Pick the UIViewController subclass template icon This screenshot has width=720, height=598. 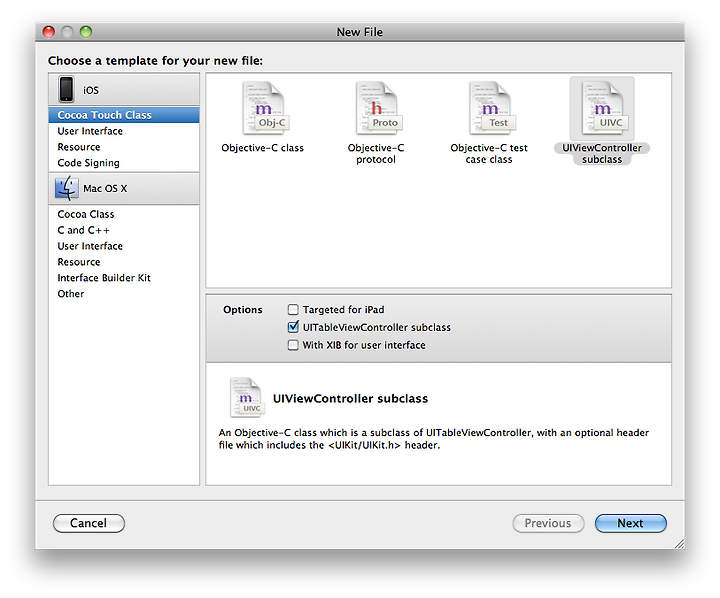602,108
